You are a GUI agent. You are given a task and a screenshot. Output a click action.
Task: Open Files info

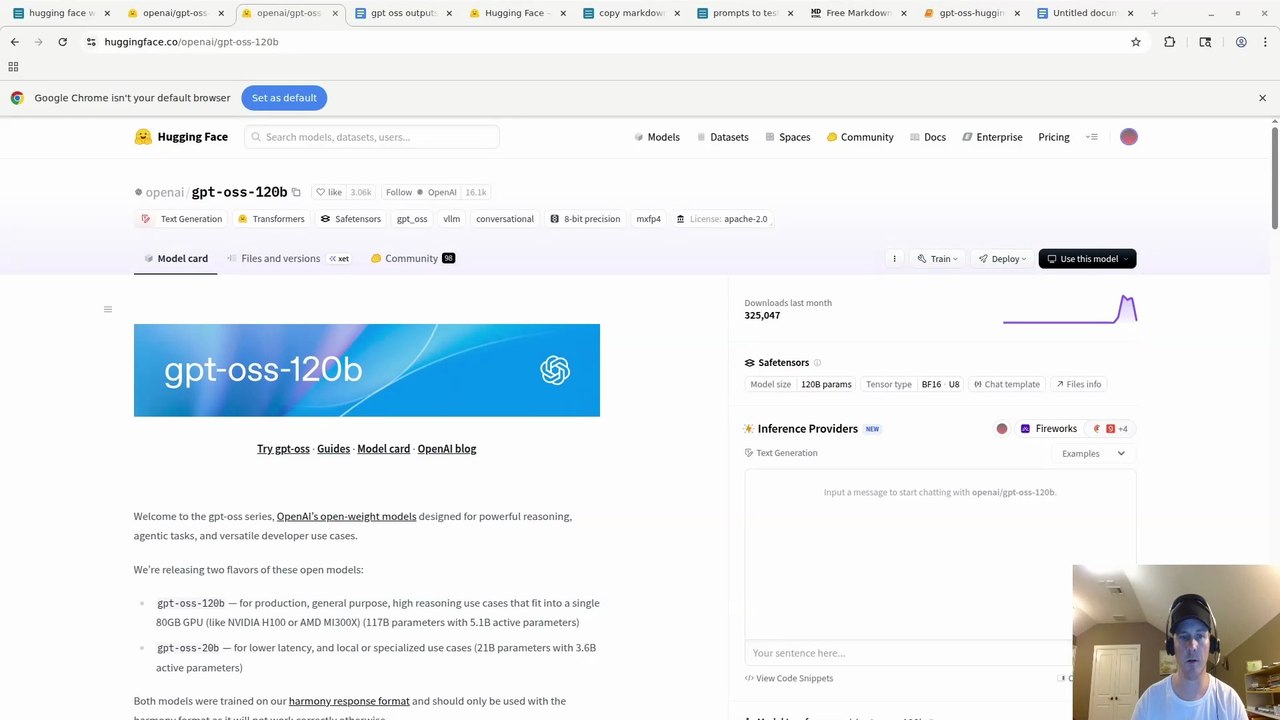tap(1078, 384)
